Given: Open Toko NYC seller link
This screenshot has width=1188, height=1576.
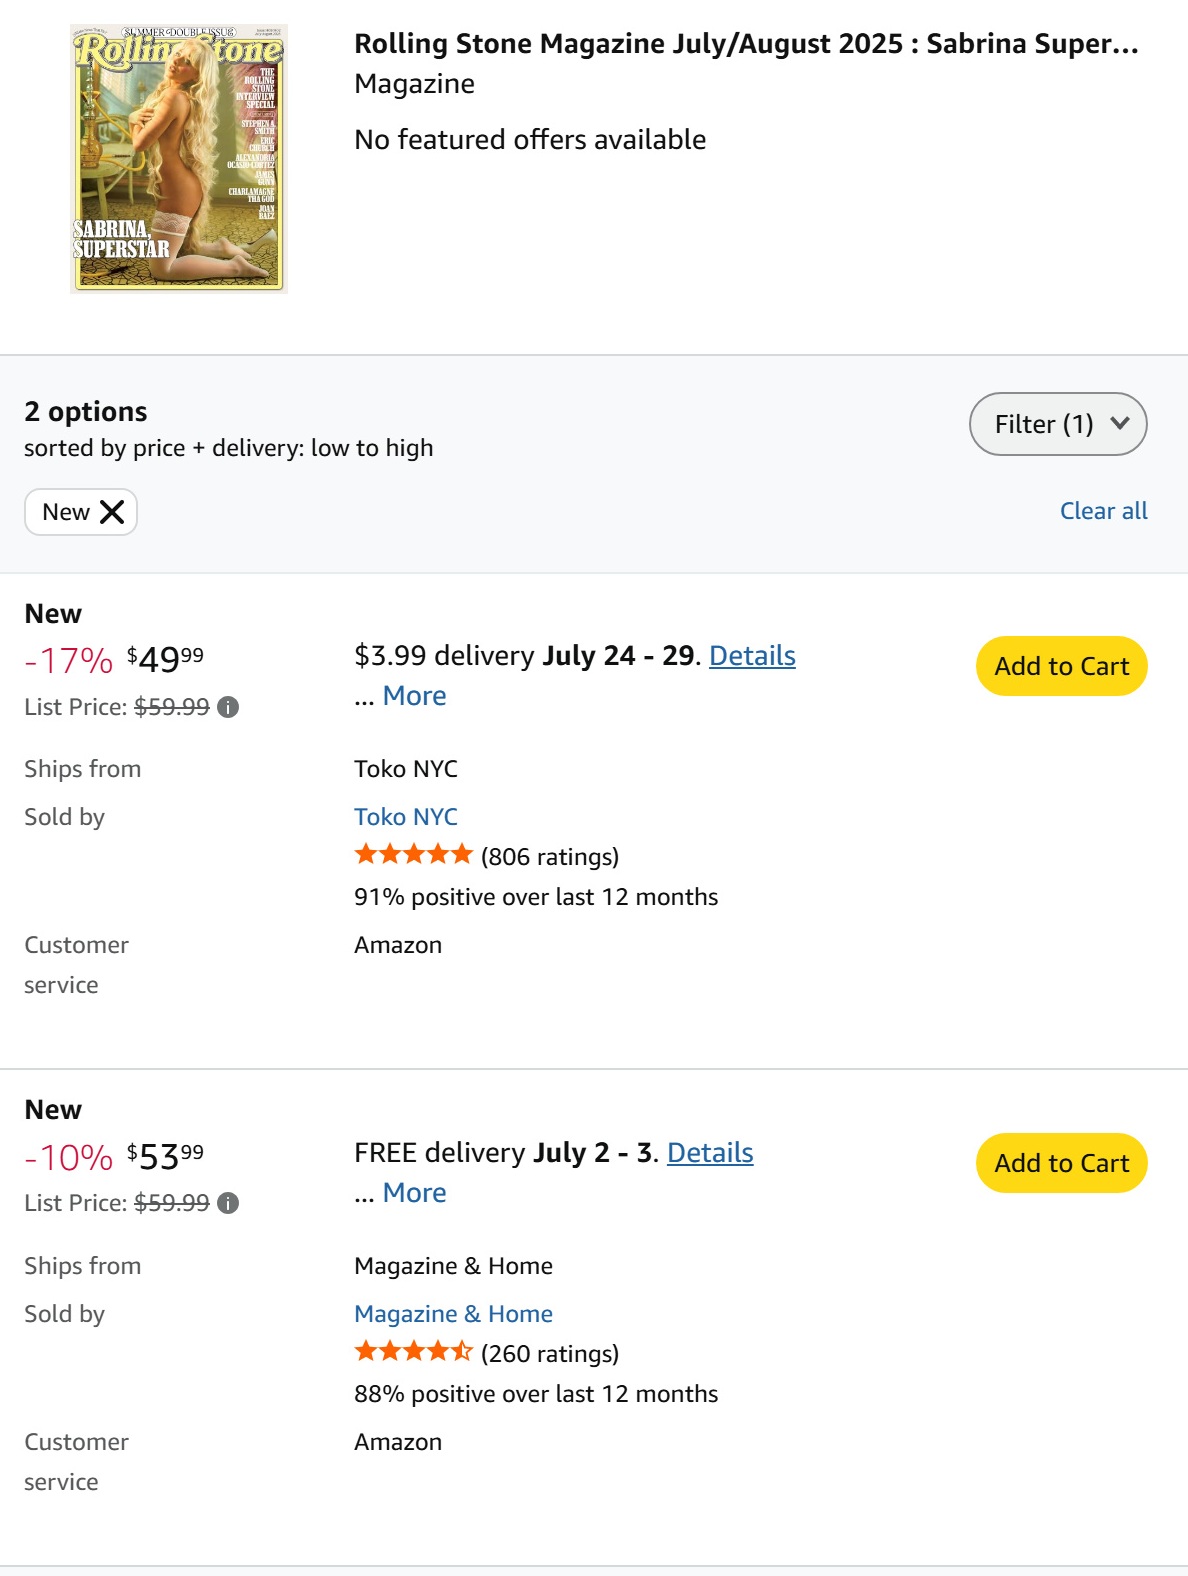Looking at the screenshot, I should (x=406, y=817).
